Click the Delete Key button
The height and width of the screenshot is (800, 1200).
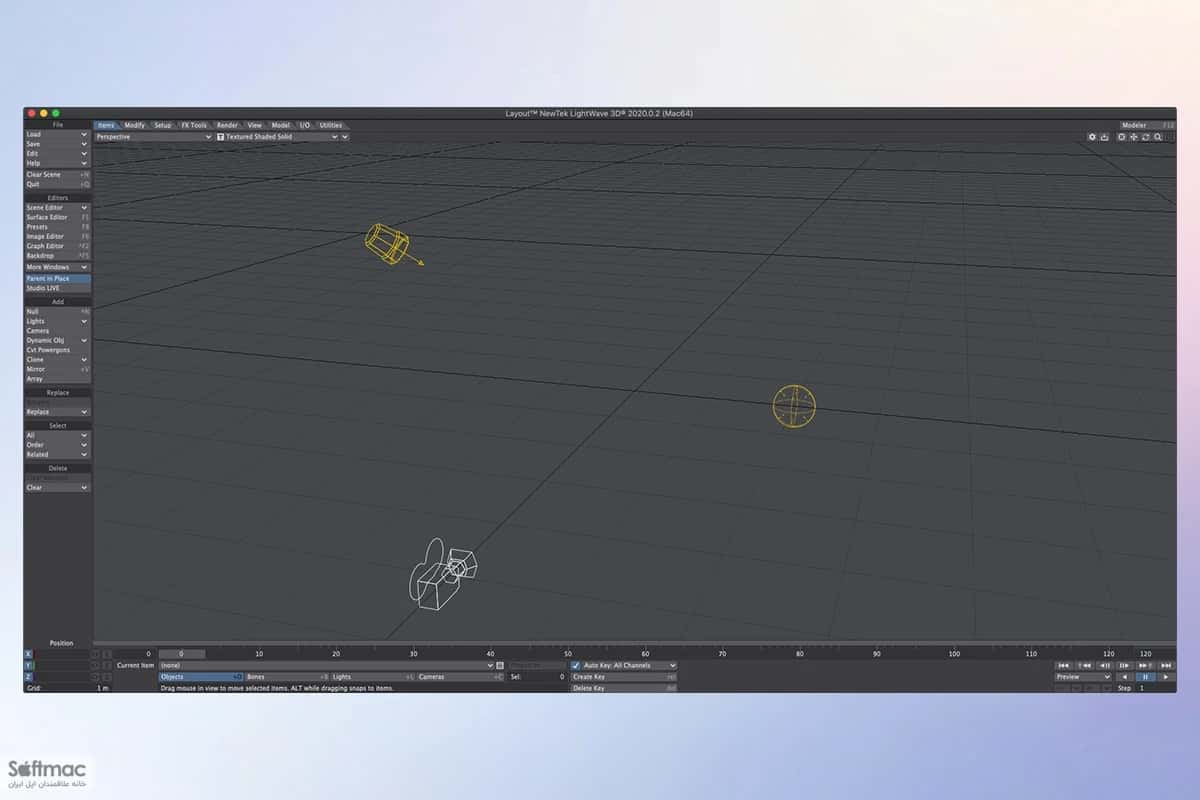(x=624, y=688)
